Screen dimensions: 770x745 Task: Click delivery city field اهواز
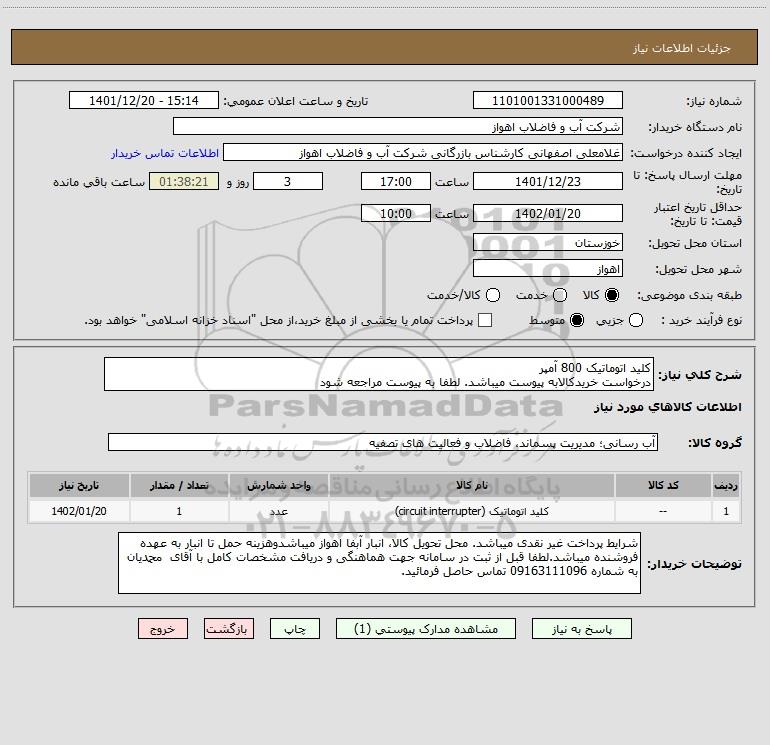[548, 269]
